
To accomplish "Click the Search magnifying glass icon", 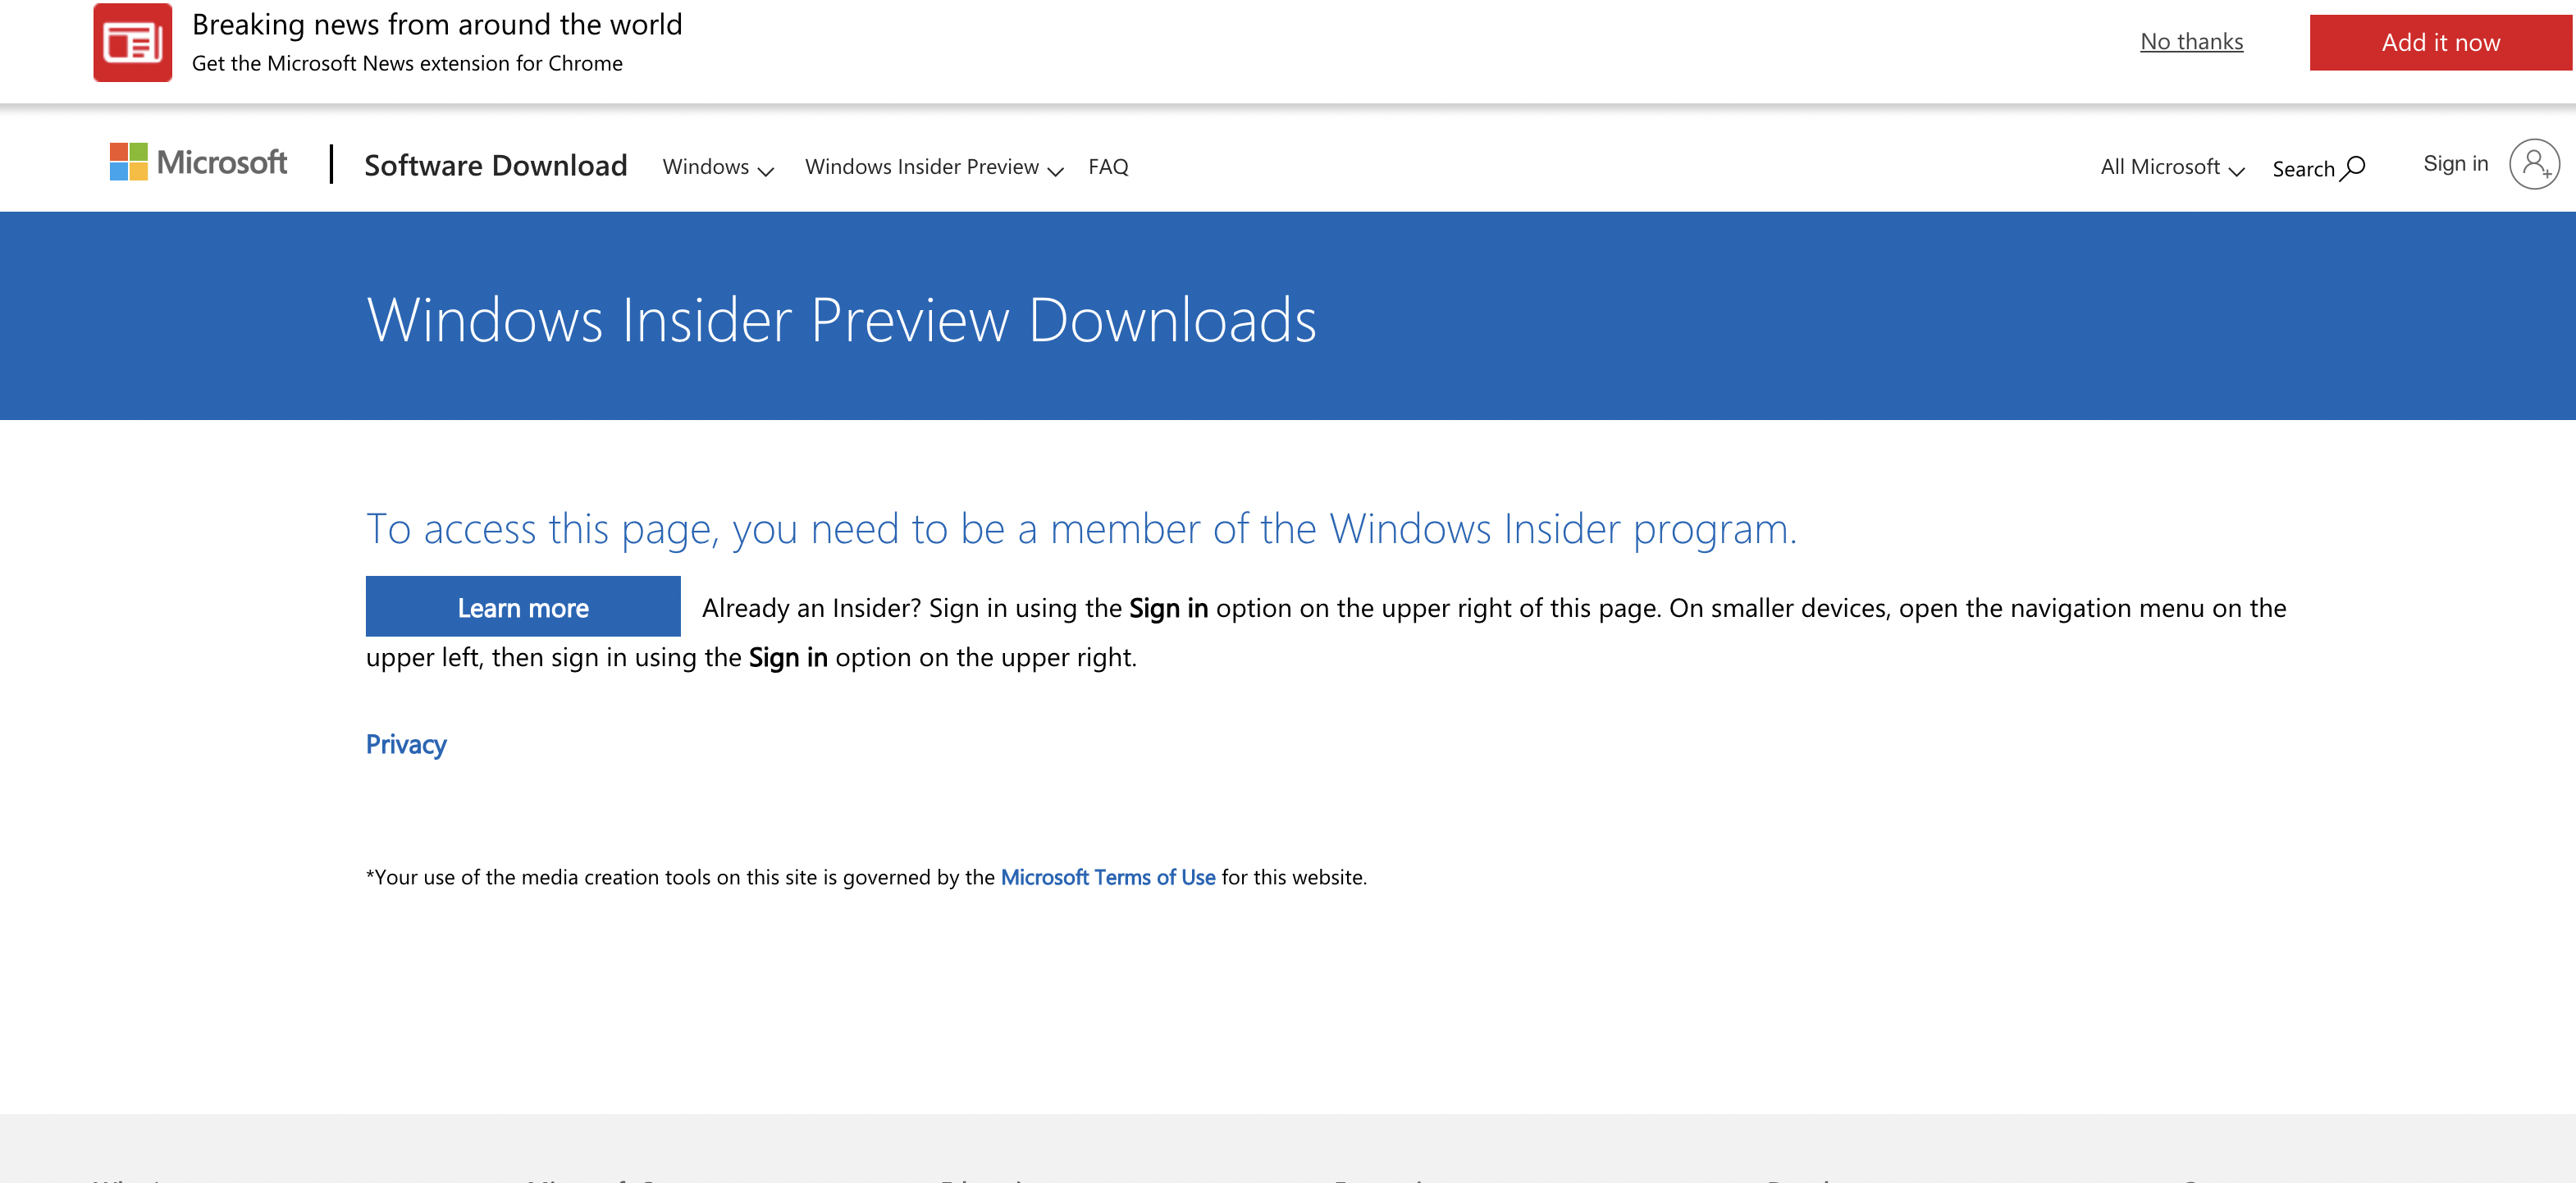I will pyautogui.click(x=2353, y=167).
